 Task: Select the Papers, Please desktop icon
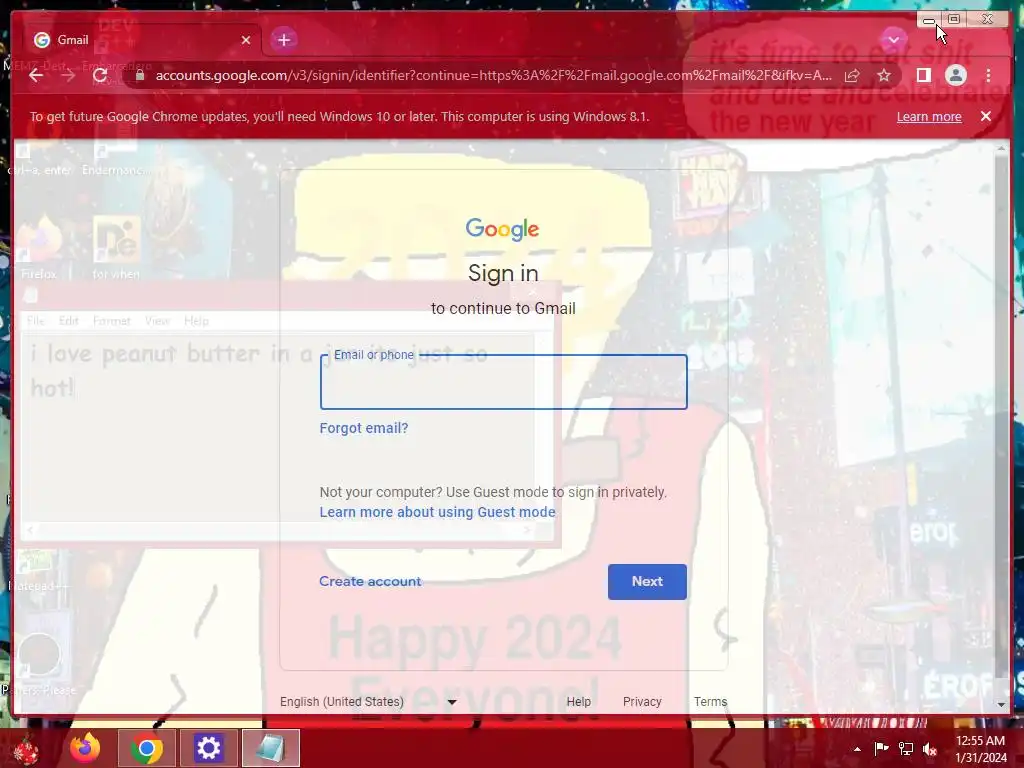coord(39,663)
